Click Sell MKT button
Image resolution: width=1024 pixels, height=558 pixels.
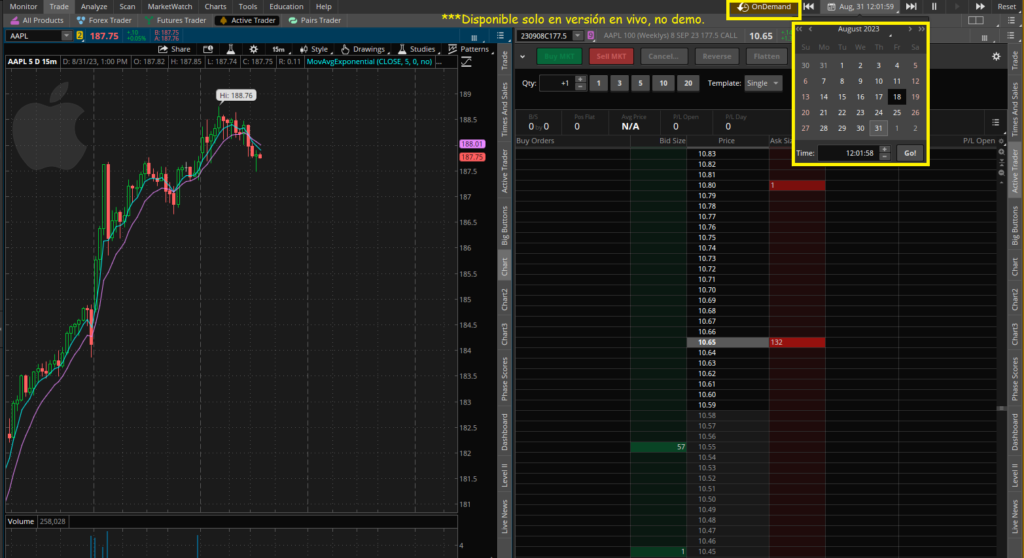(611, 56)
